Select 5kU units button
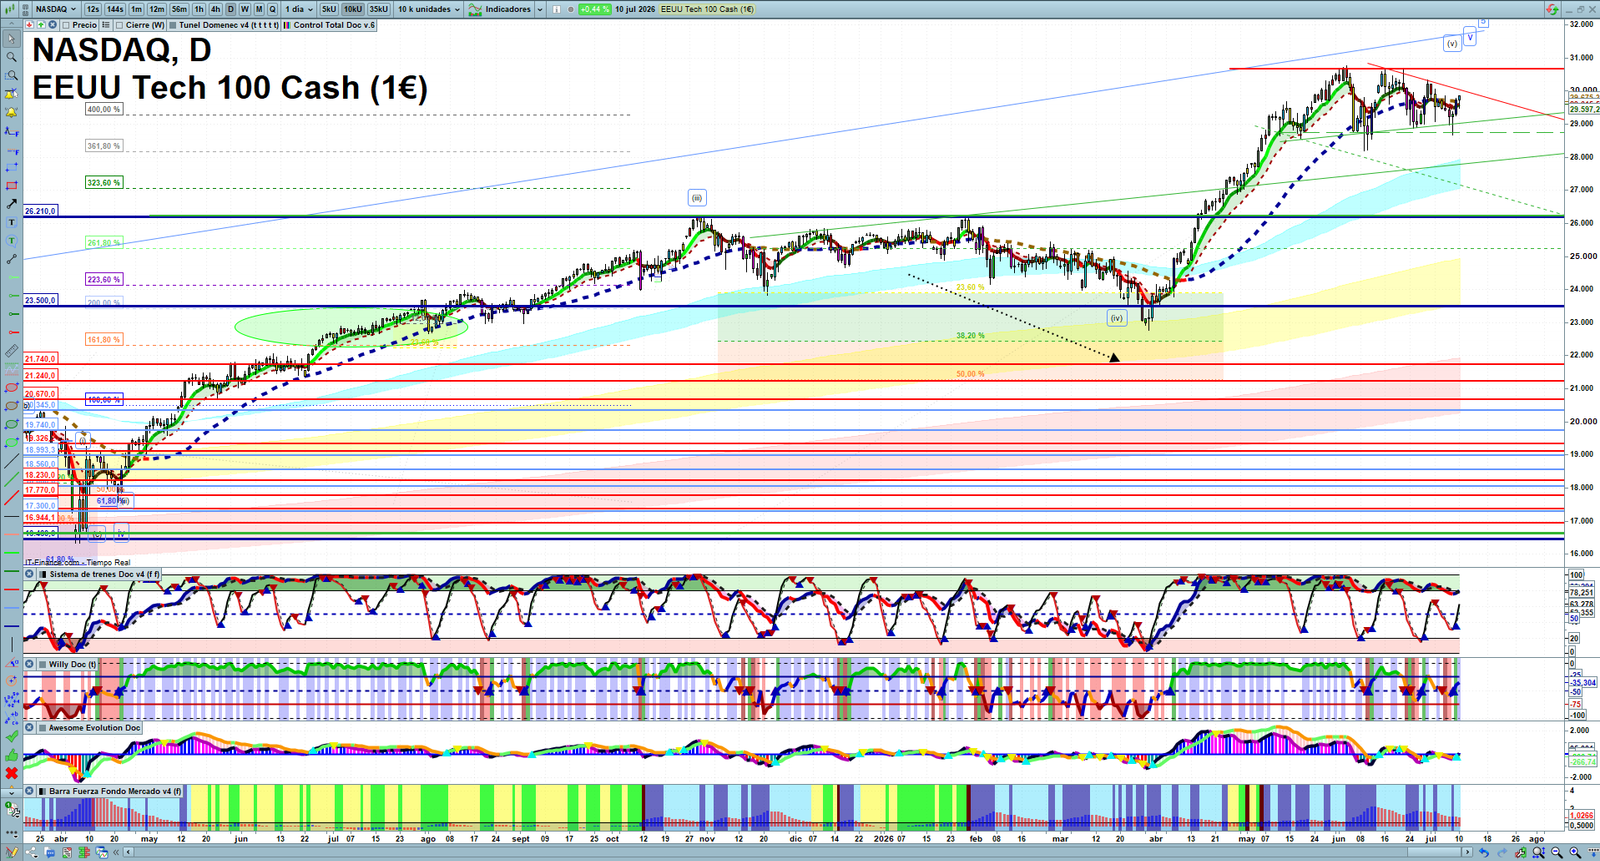The image size is (1600, 861). 329,9
